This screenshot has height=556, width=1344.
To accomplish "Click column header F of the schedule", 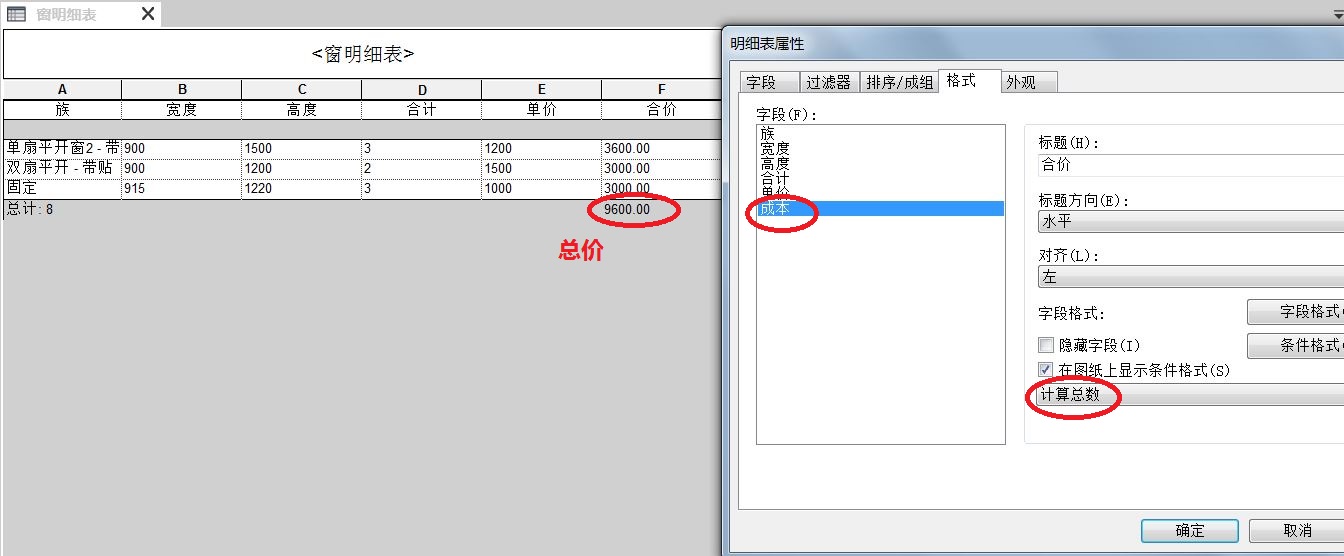I will [x=661, y=89].
